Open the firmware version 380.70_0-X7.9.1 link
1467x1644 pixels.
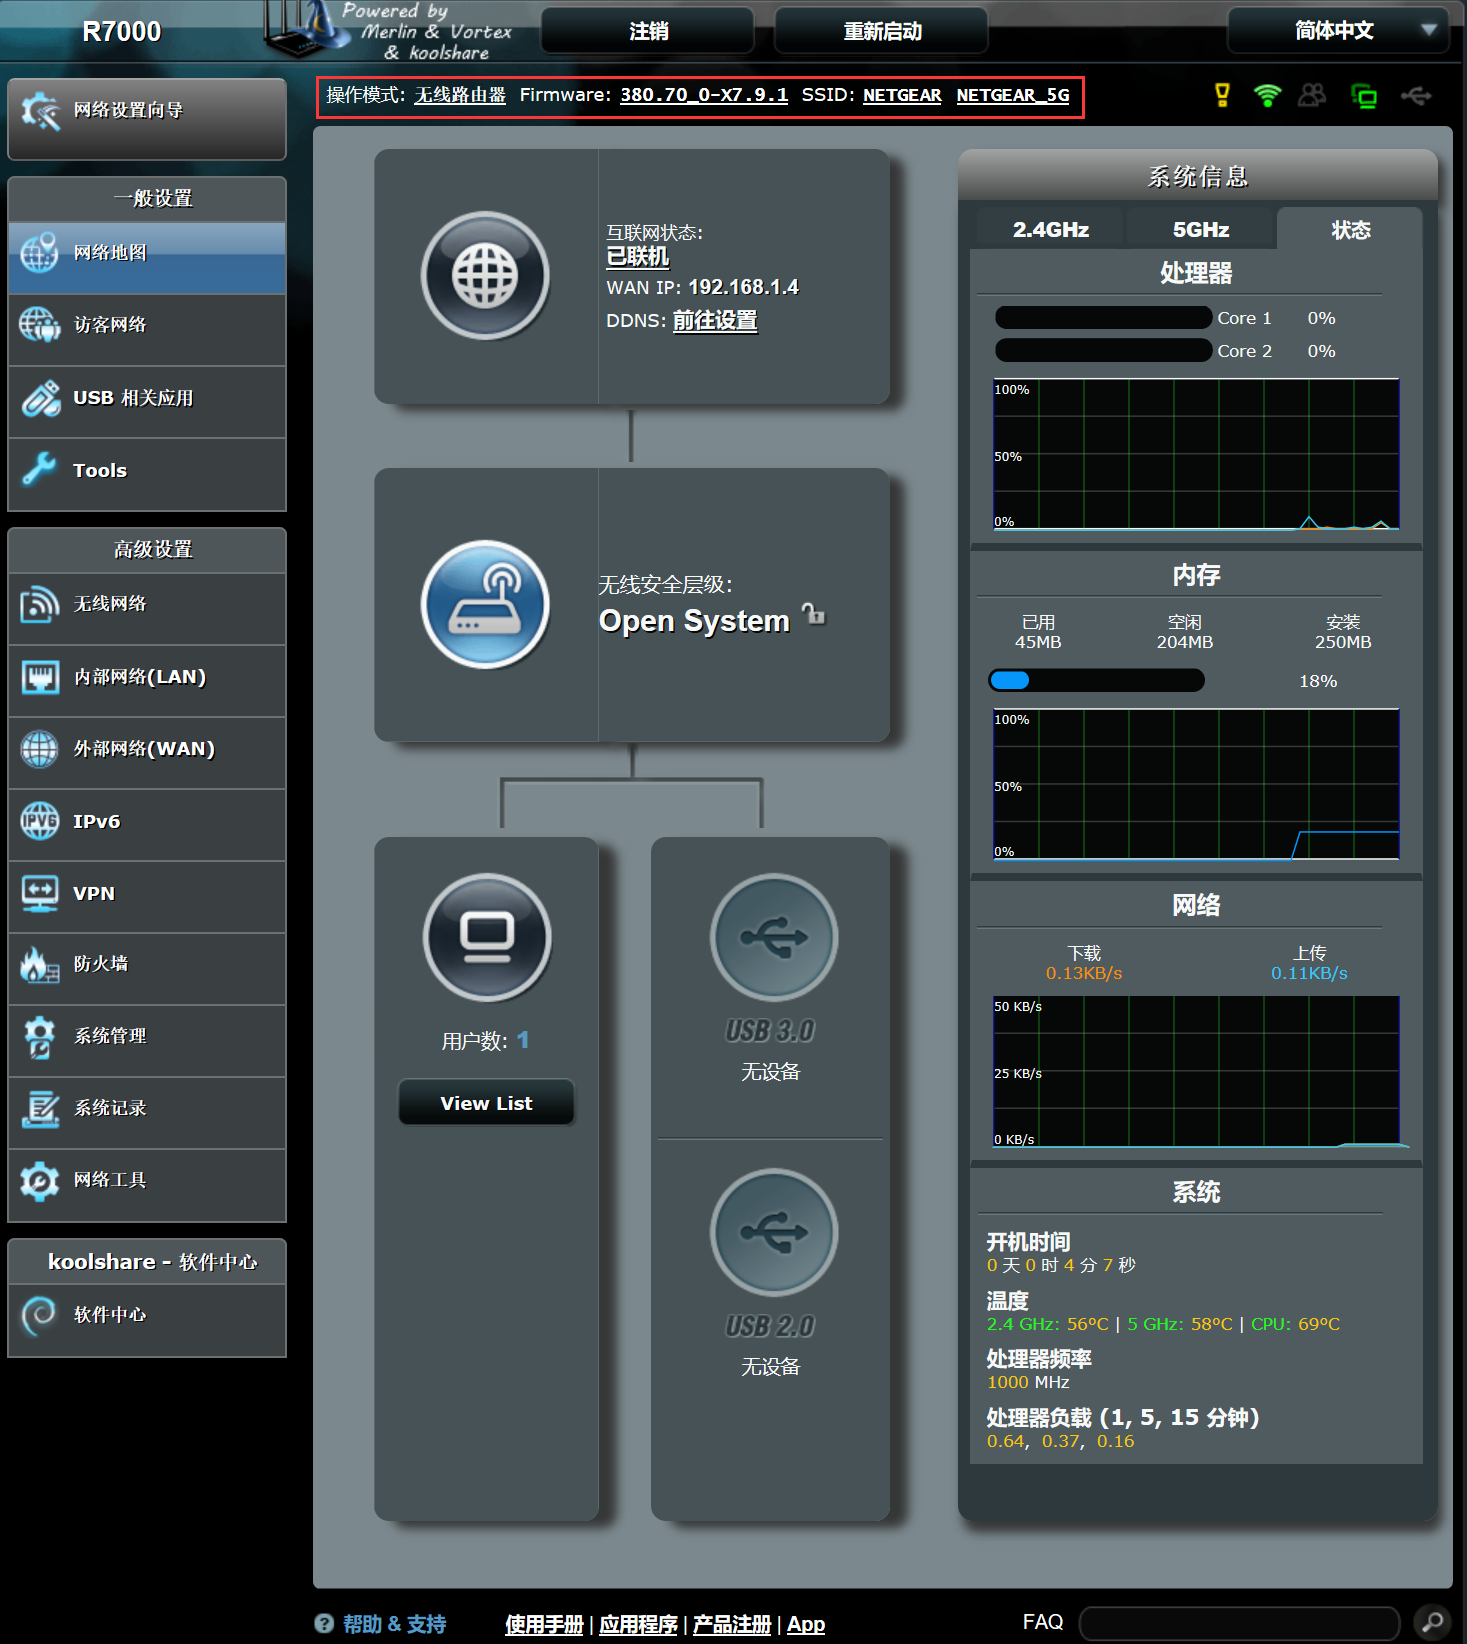click(704, 95)
